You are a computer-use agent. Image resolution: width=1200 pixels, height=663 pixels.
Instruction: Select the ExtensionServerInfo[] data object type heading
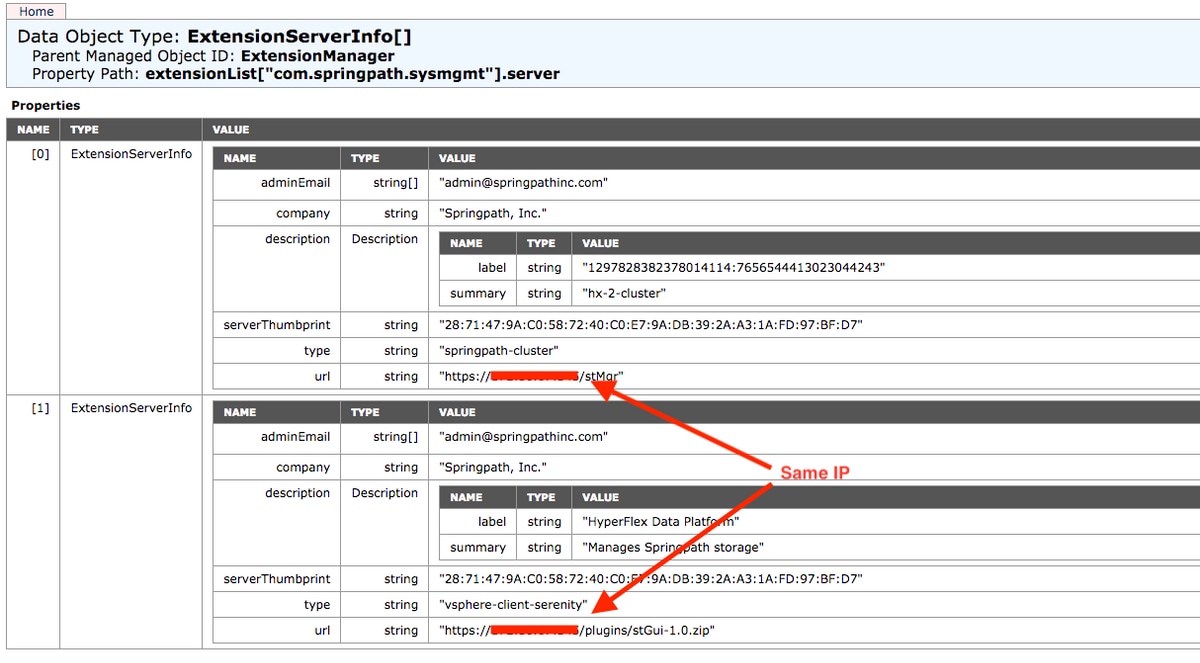point(300,37)
